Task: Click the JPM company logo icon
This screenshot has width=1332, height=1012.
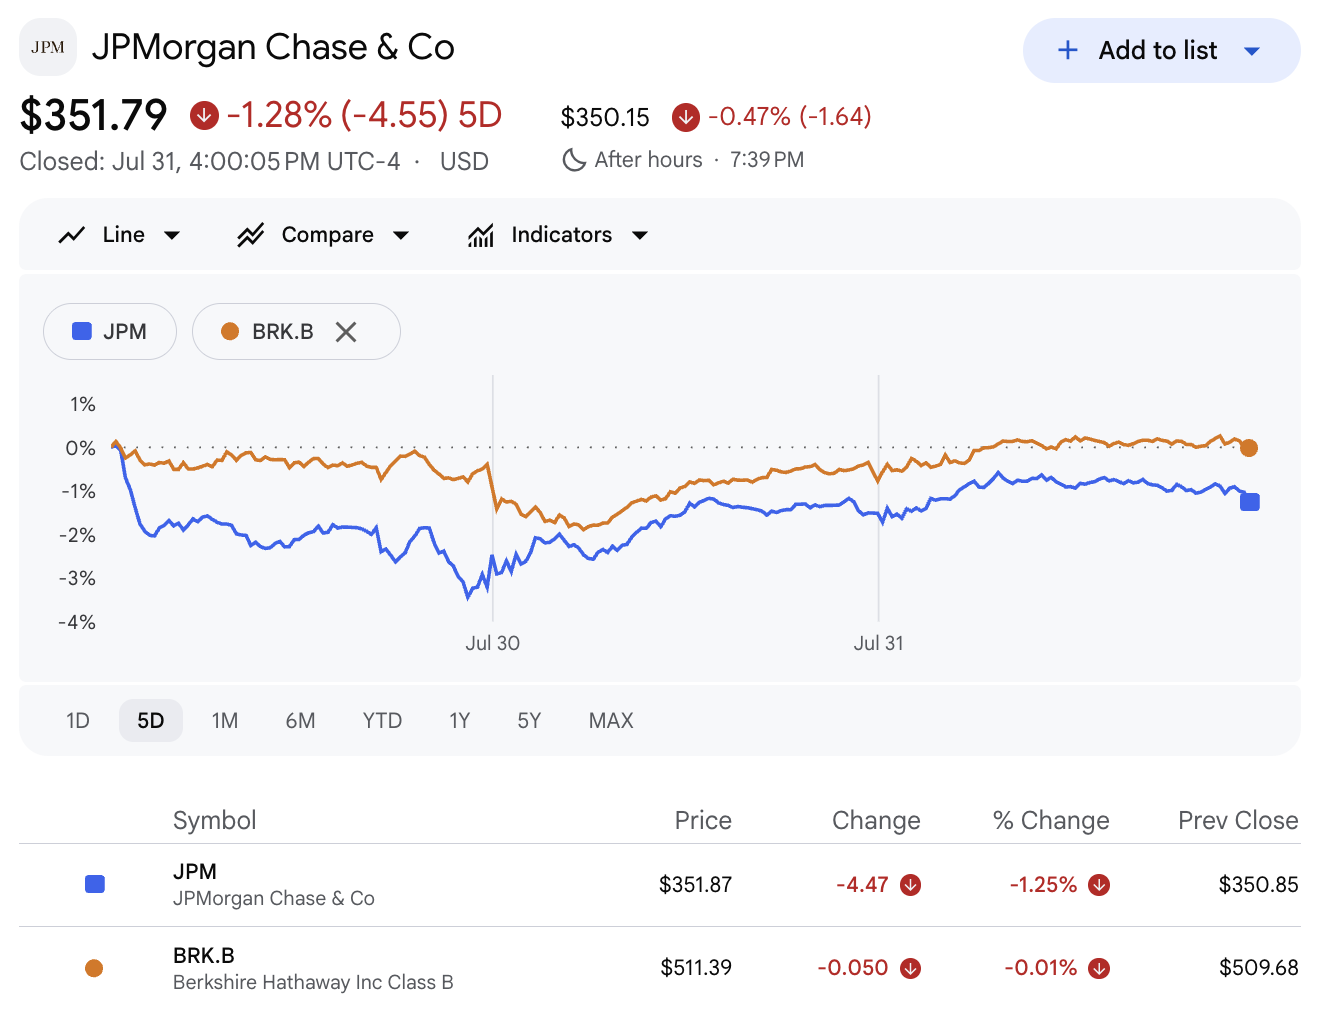Action: [x=48, y=47]
